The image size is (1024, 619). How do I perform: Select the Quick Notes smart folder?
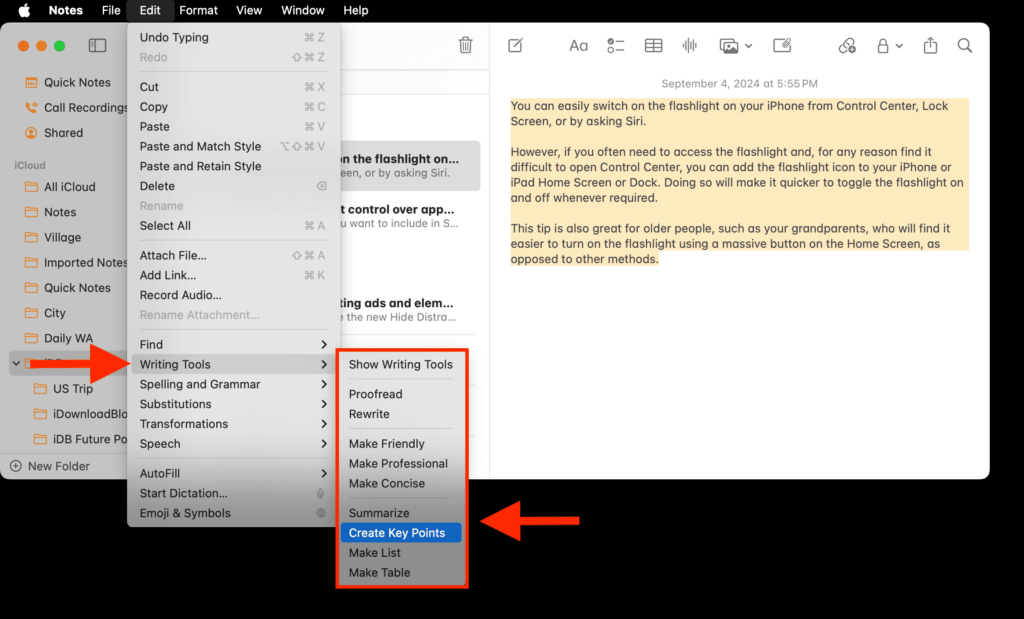point(76,83)
